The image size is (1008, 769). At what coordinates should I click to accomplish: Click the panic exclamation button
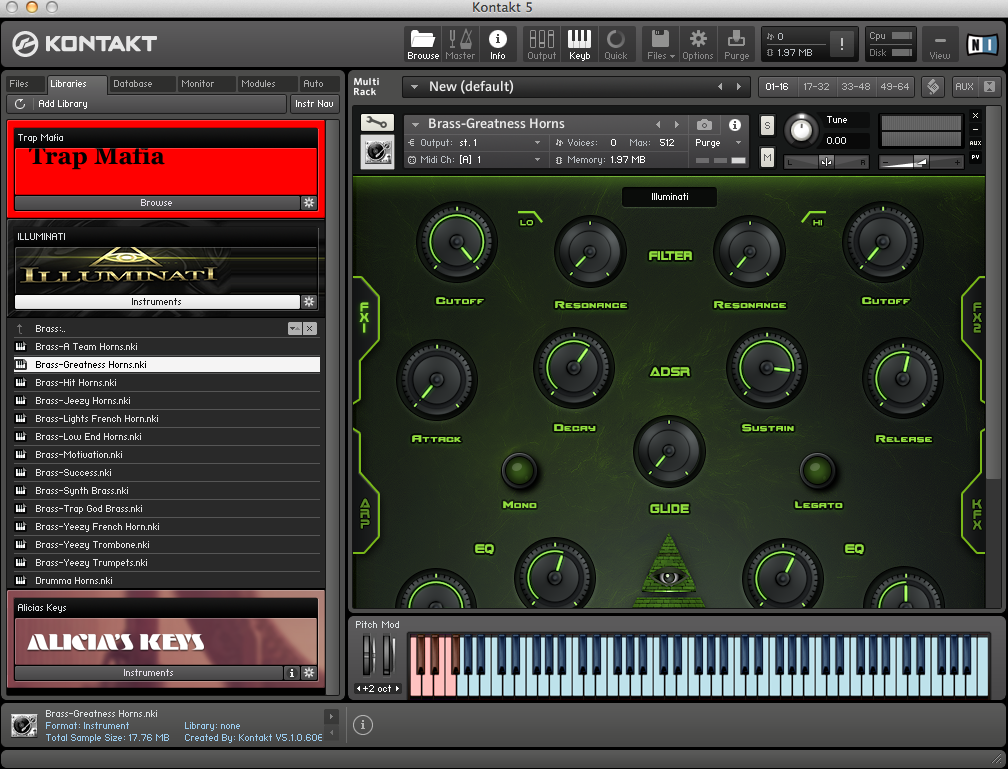click(842, 44)
